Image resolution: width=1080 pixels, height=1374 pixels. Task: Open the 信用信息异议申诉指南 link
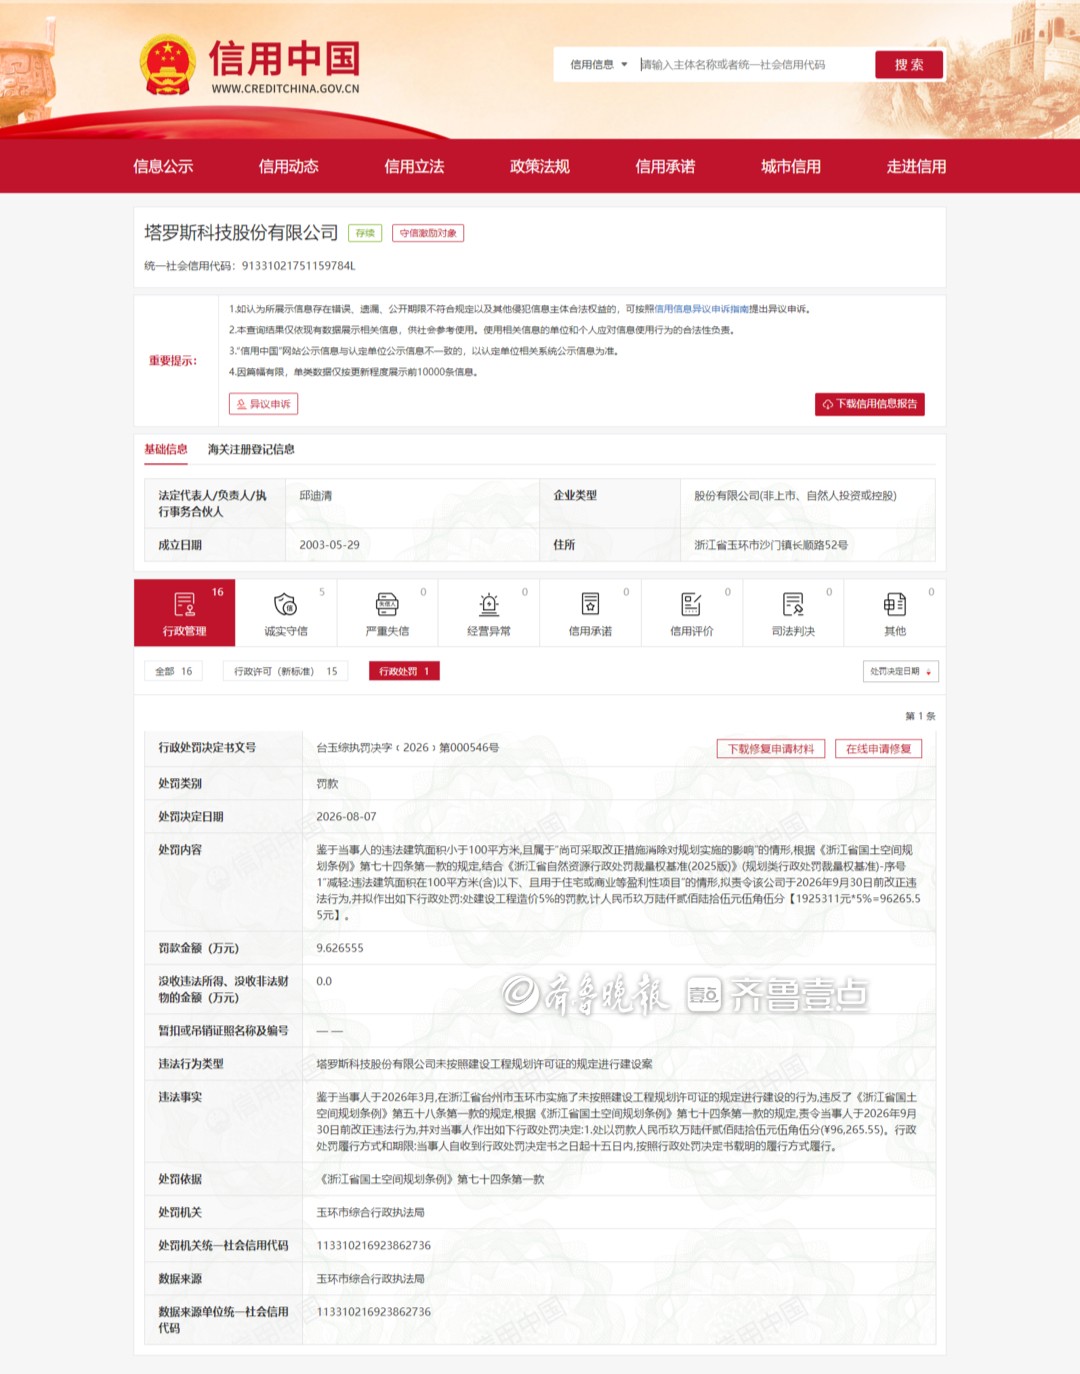[701, 309]
